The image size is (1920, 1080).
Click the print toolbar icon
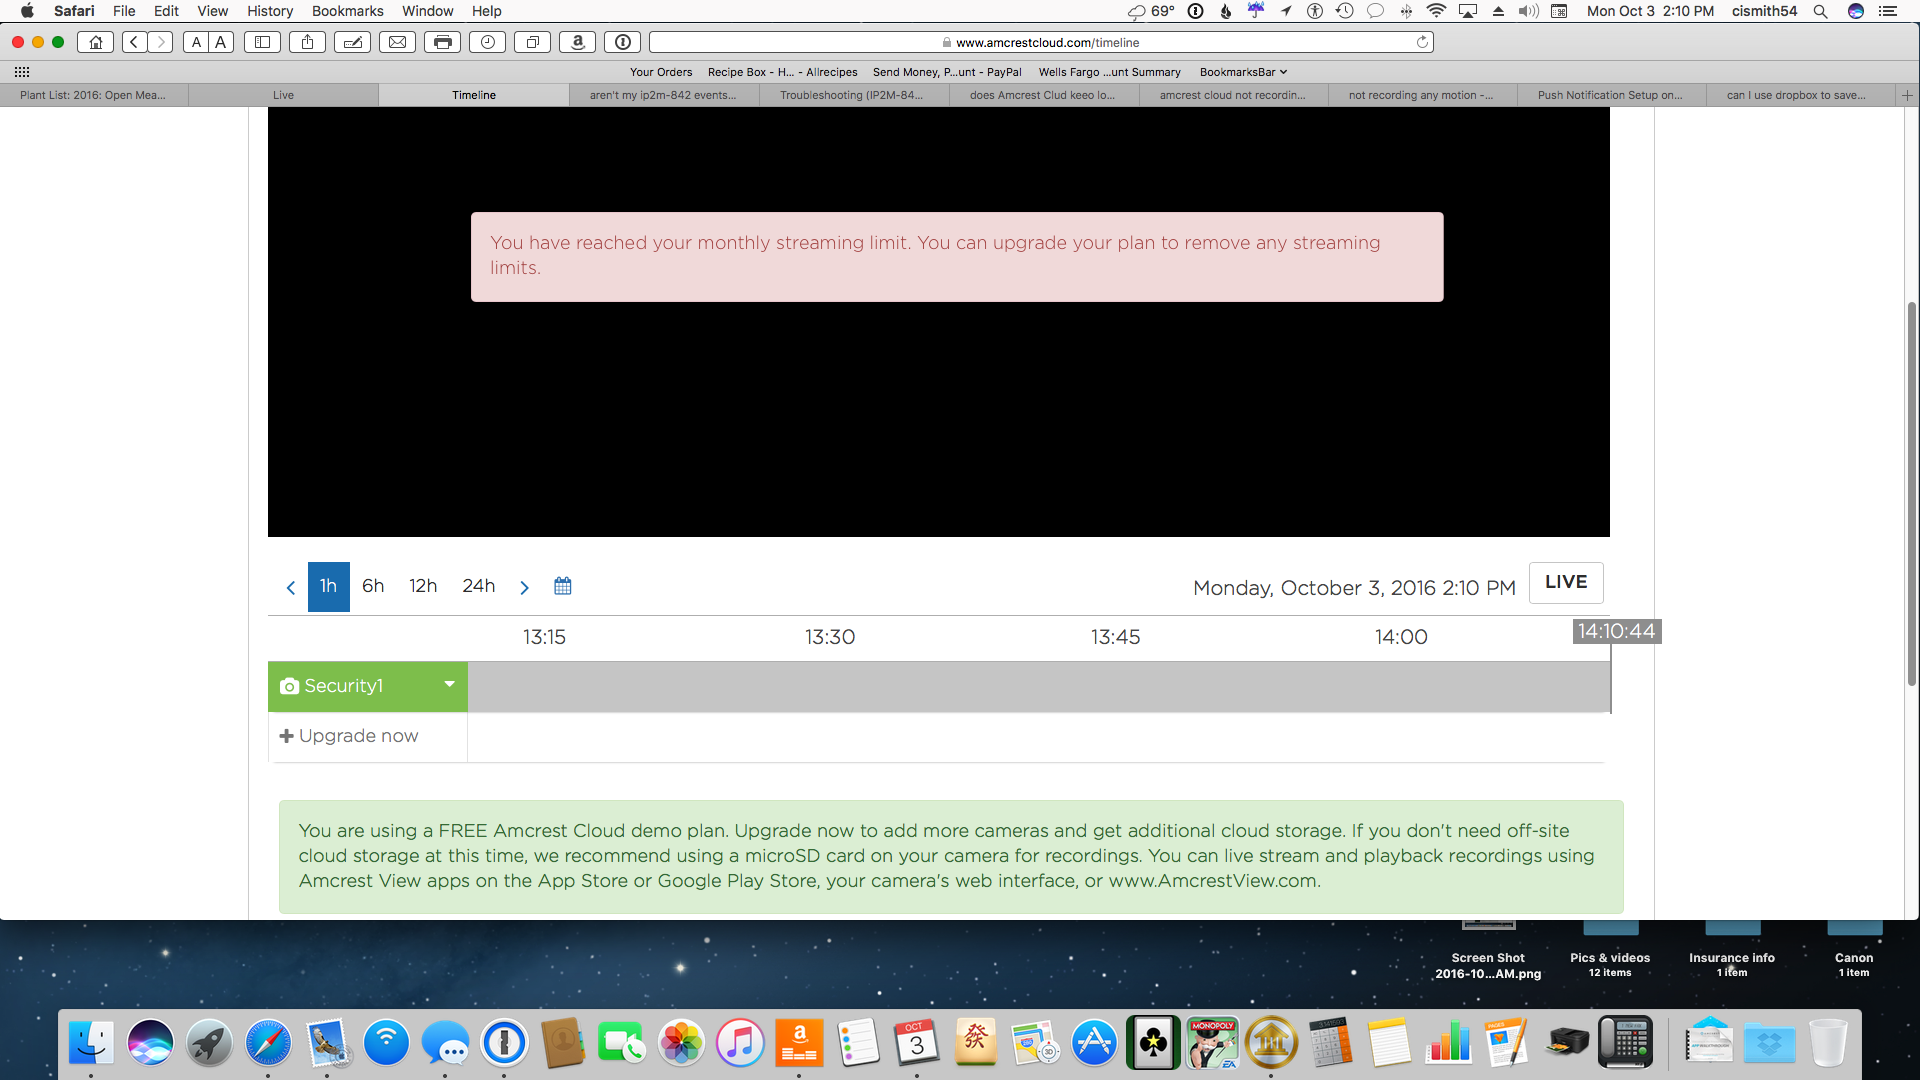pos(443,42)
